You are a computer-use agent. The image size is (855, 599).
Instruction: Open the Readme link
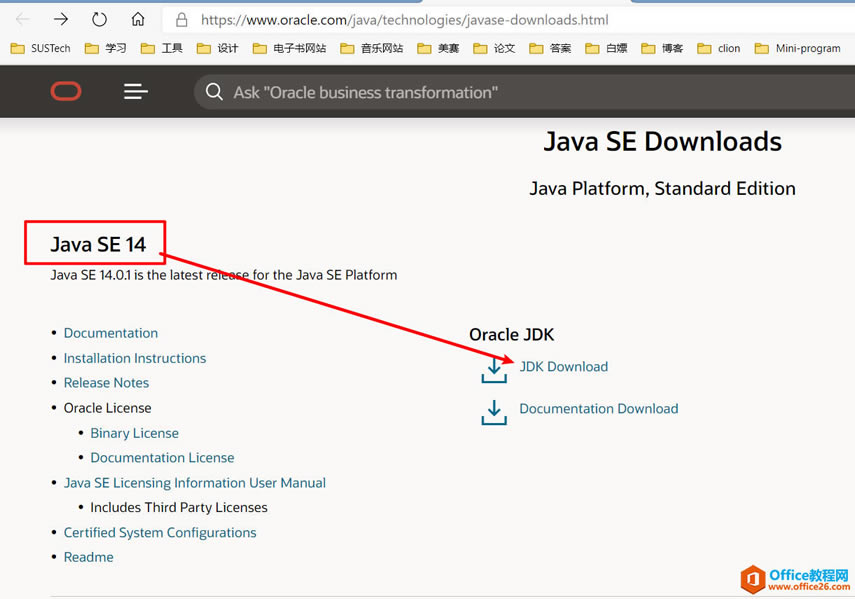click(88, 557)
